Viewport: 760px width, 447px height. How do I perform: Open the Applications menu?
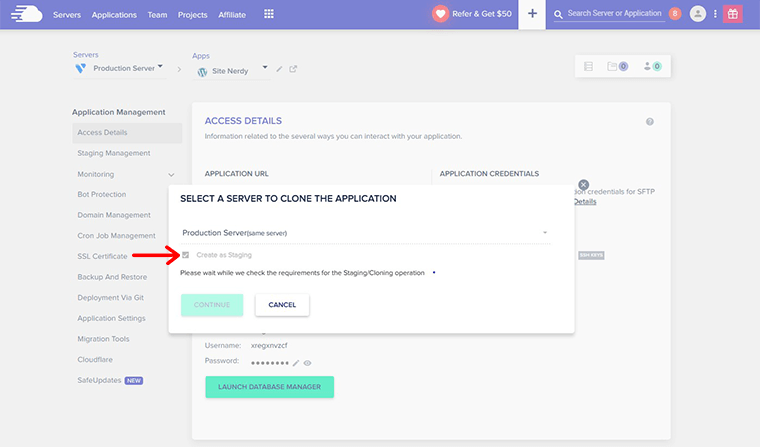(114, 15)
